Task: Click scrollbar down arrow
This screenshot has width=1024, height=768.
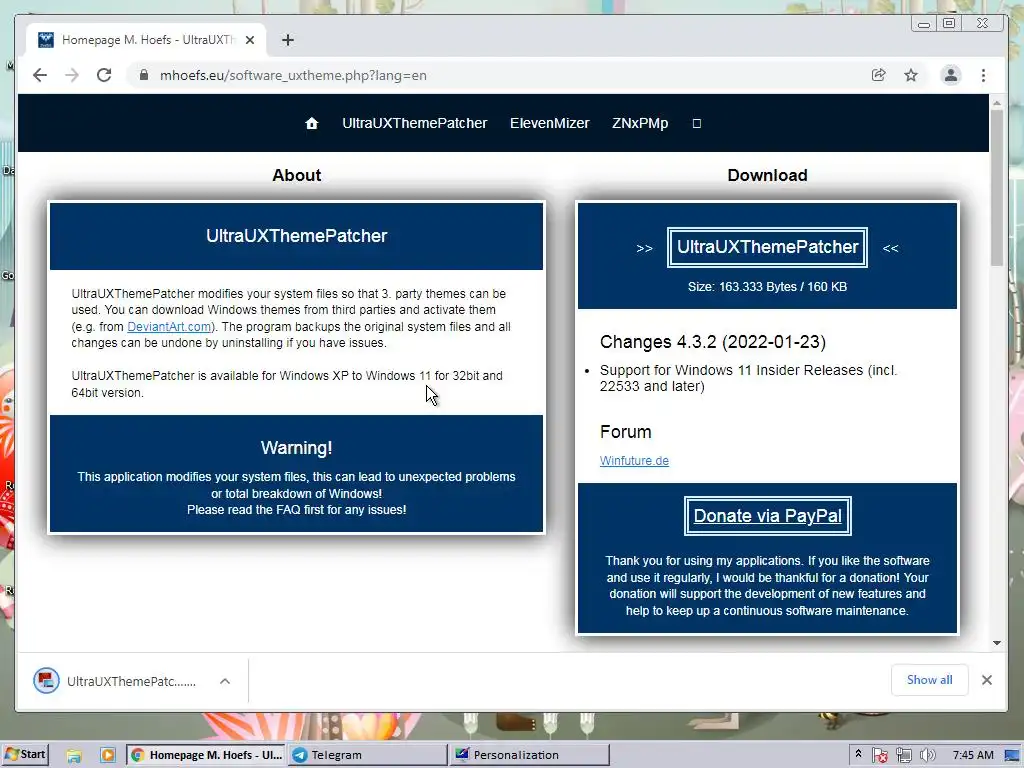Action: coord(997,643)
